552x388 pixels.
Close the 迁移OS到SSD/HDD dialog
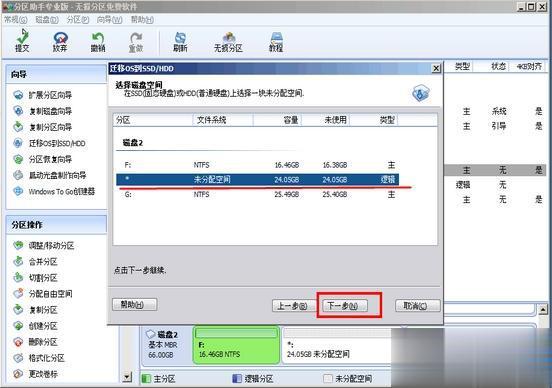click(x=436, y=68)
